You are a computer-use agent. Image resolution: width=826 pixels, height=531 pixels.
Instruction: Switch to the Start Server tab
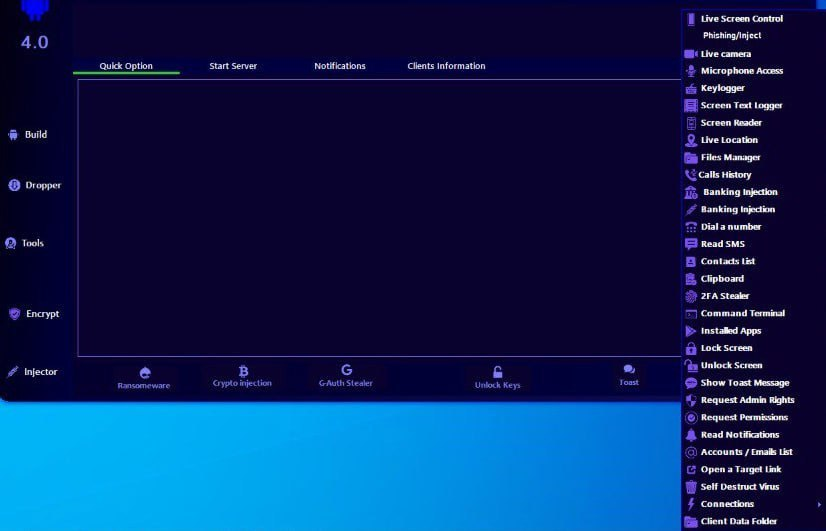(x=233, y=66)
